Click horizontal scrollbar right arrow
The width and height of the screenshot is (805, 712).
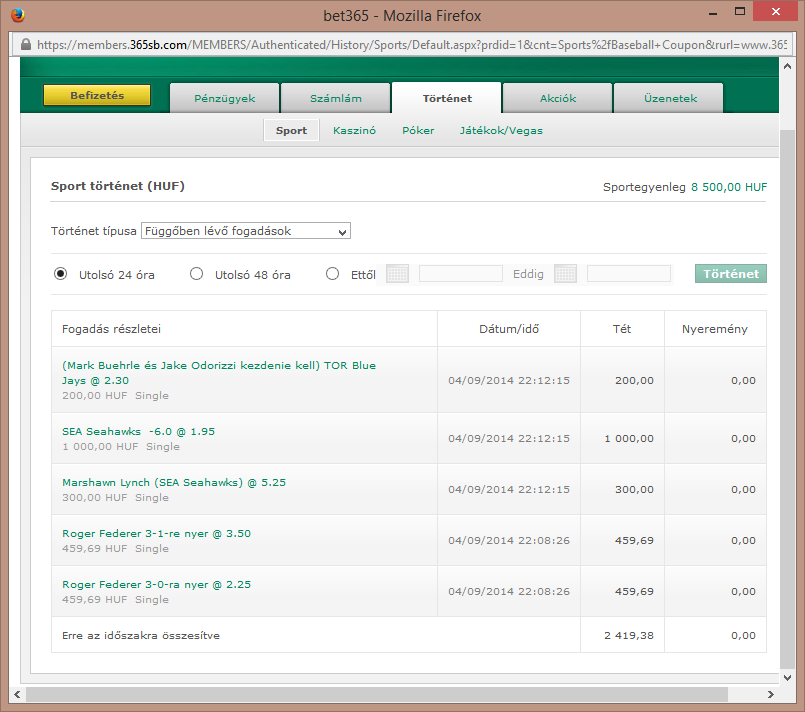771,695
